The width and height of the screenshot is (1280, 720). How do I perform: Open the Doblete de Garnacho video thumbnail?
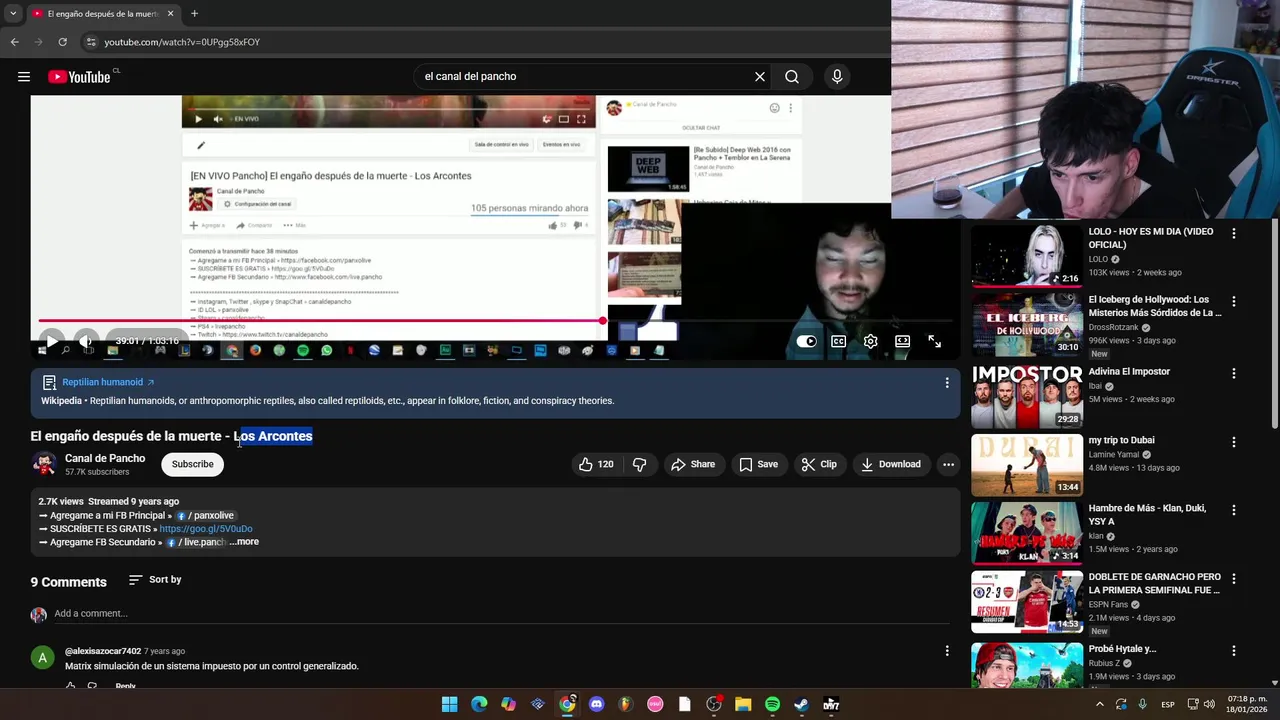pyautogui.click(x=1027, y=602)
